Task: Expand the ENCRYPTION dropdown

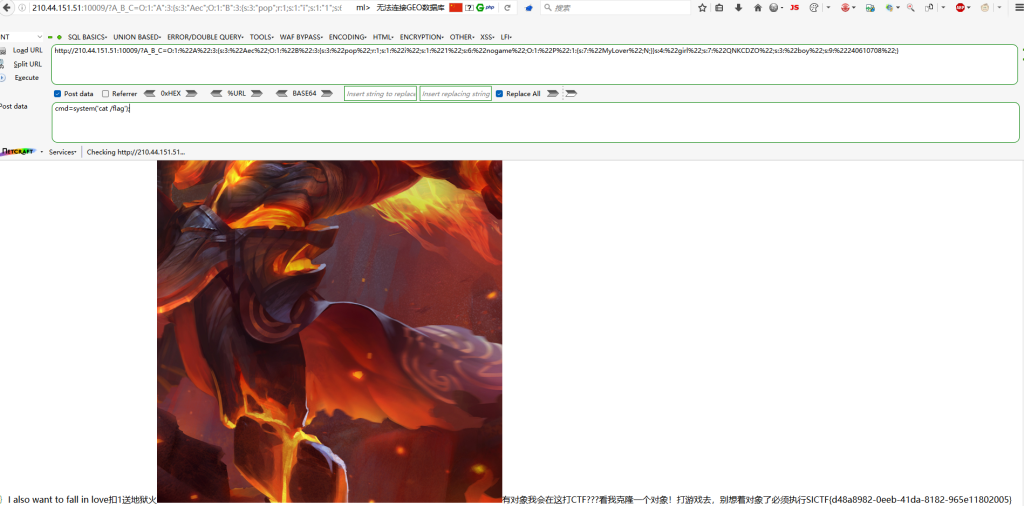Action: [421, 37]
